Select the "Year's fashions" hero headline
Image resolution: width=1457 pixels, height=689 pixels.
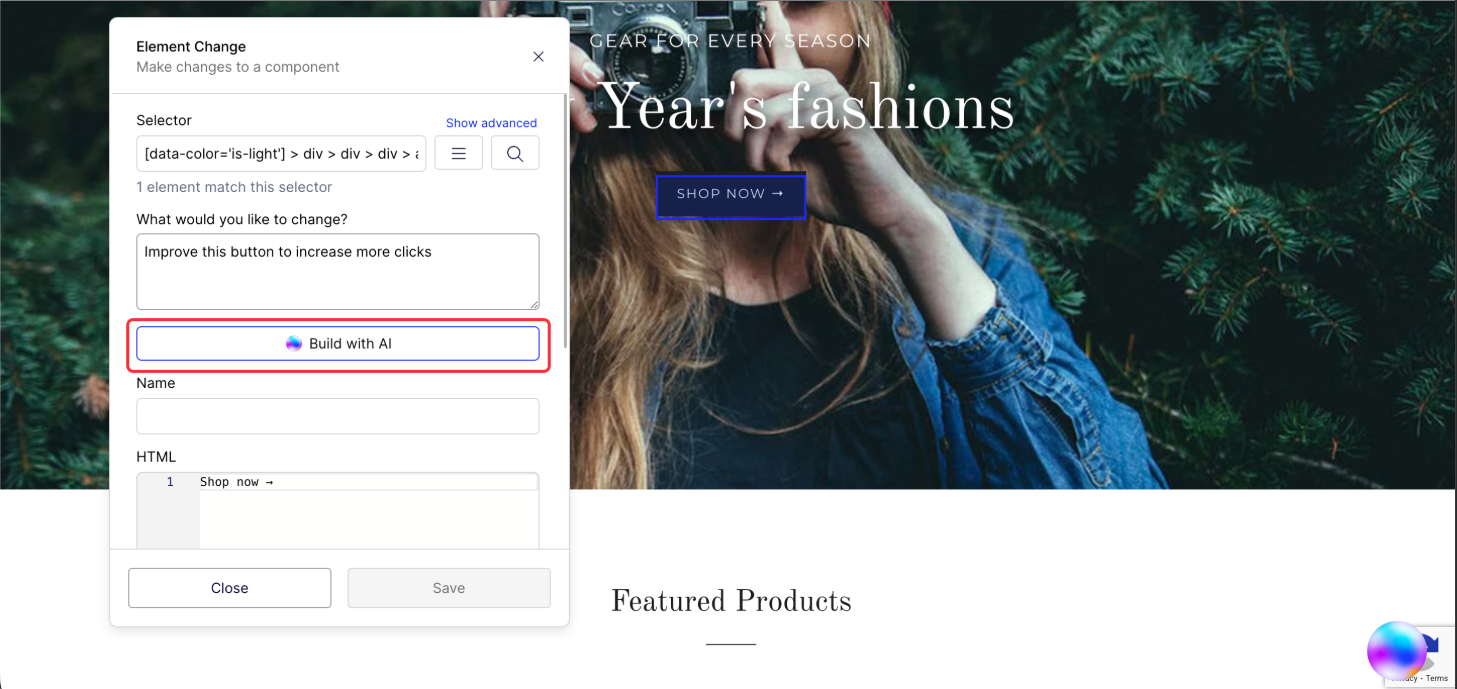tap(809, 108)
